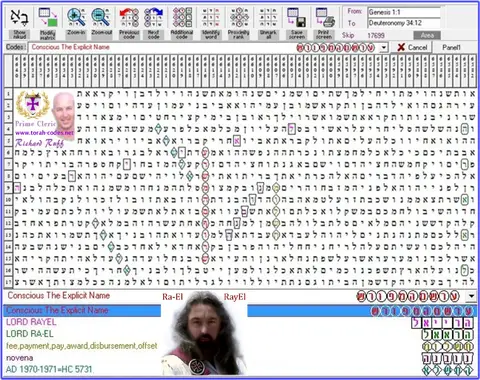Click the gray Area button

tap(427, 35)
